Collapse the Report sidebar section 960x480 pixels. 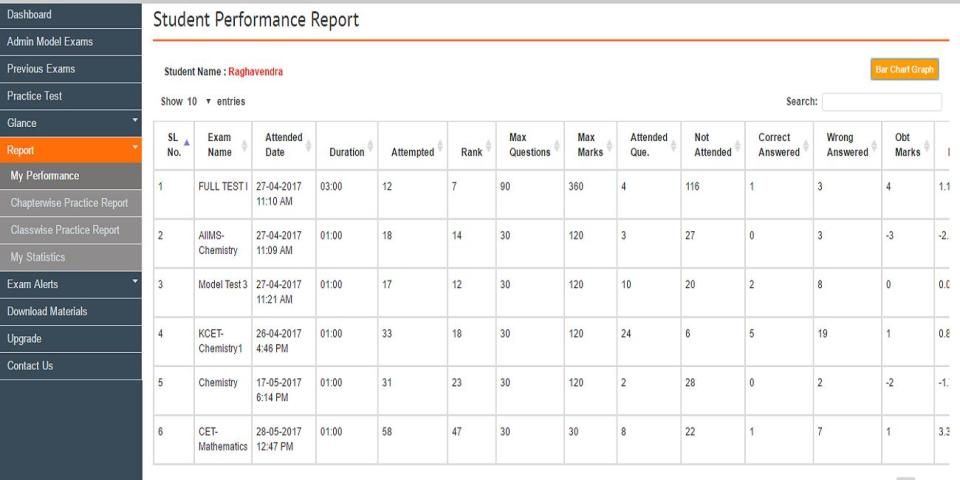click(72, 150)
